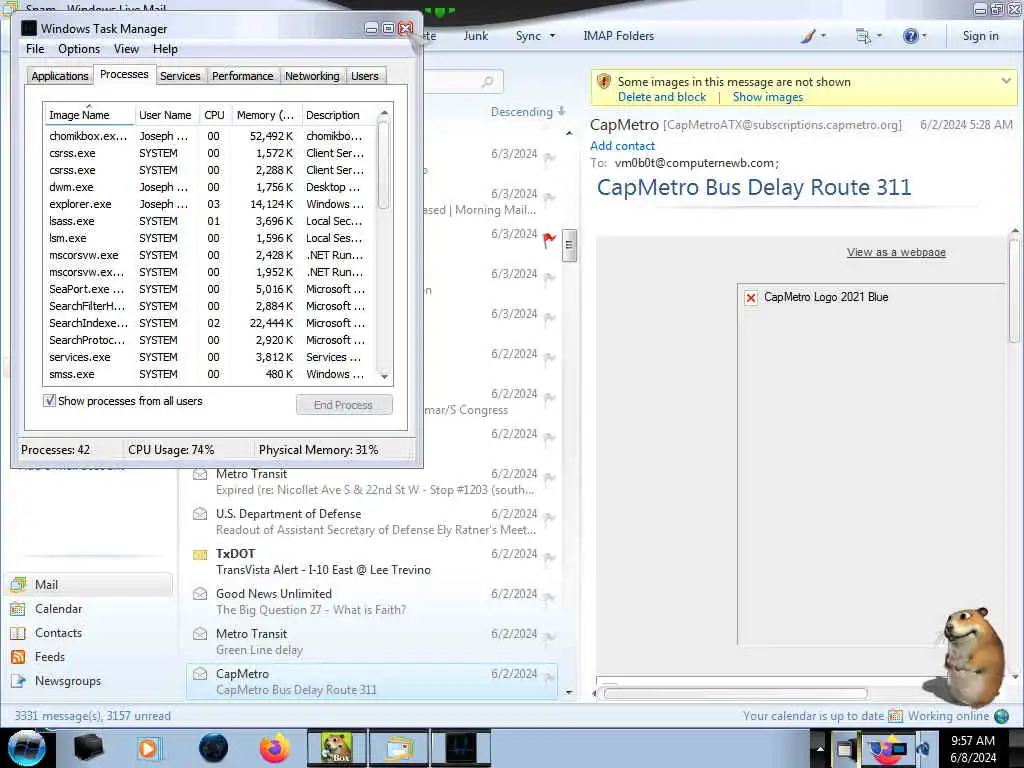This screenshot has width=1024, height=768.
Task: Click Add contact link
Action: click(x=622, y=146)
